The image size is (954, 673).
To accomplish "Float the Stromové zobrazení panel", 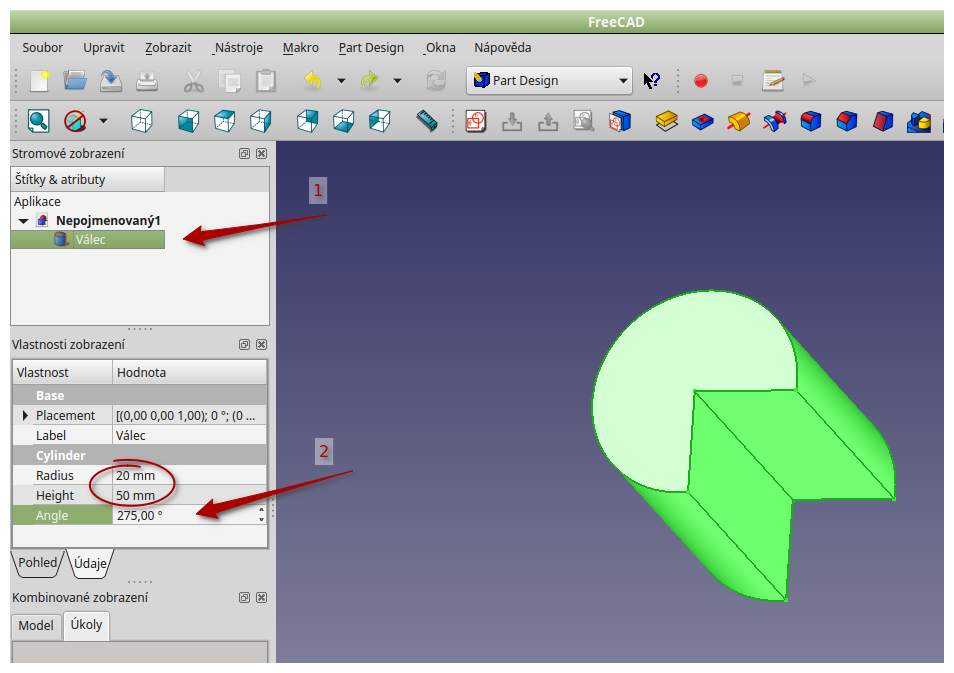I will point(244,154).
